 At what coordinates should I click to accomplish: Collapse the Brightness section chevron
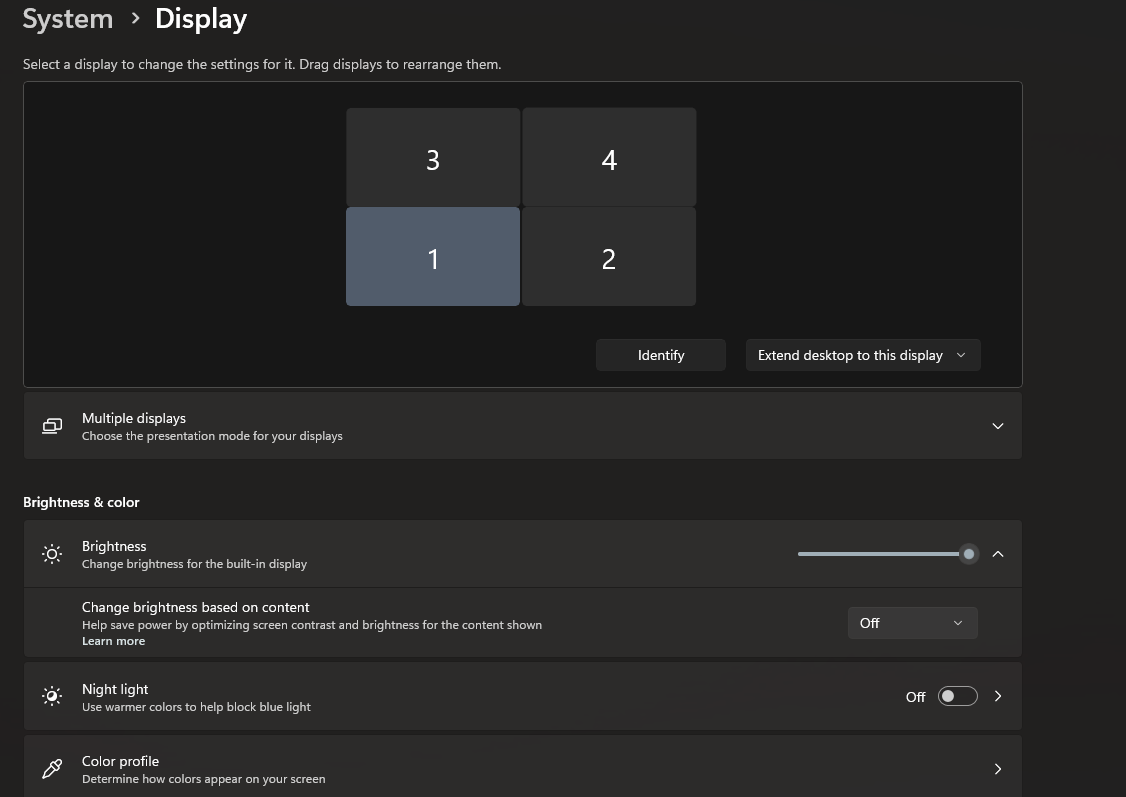997,554
